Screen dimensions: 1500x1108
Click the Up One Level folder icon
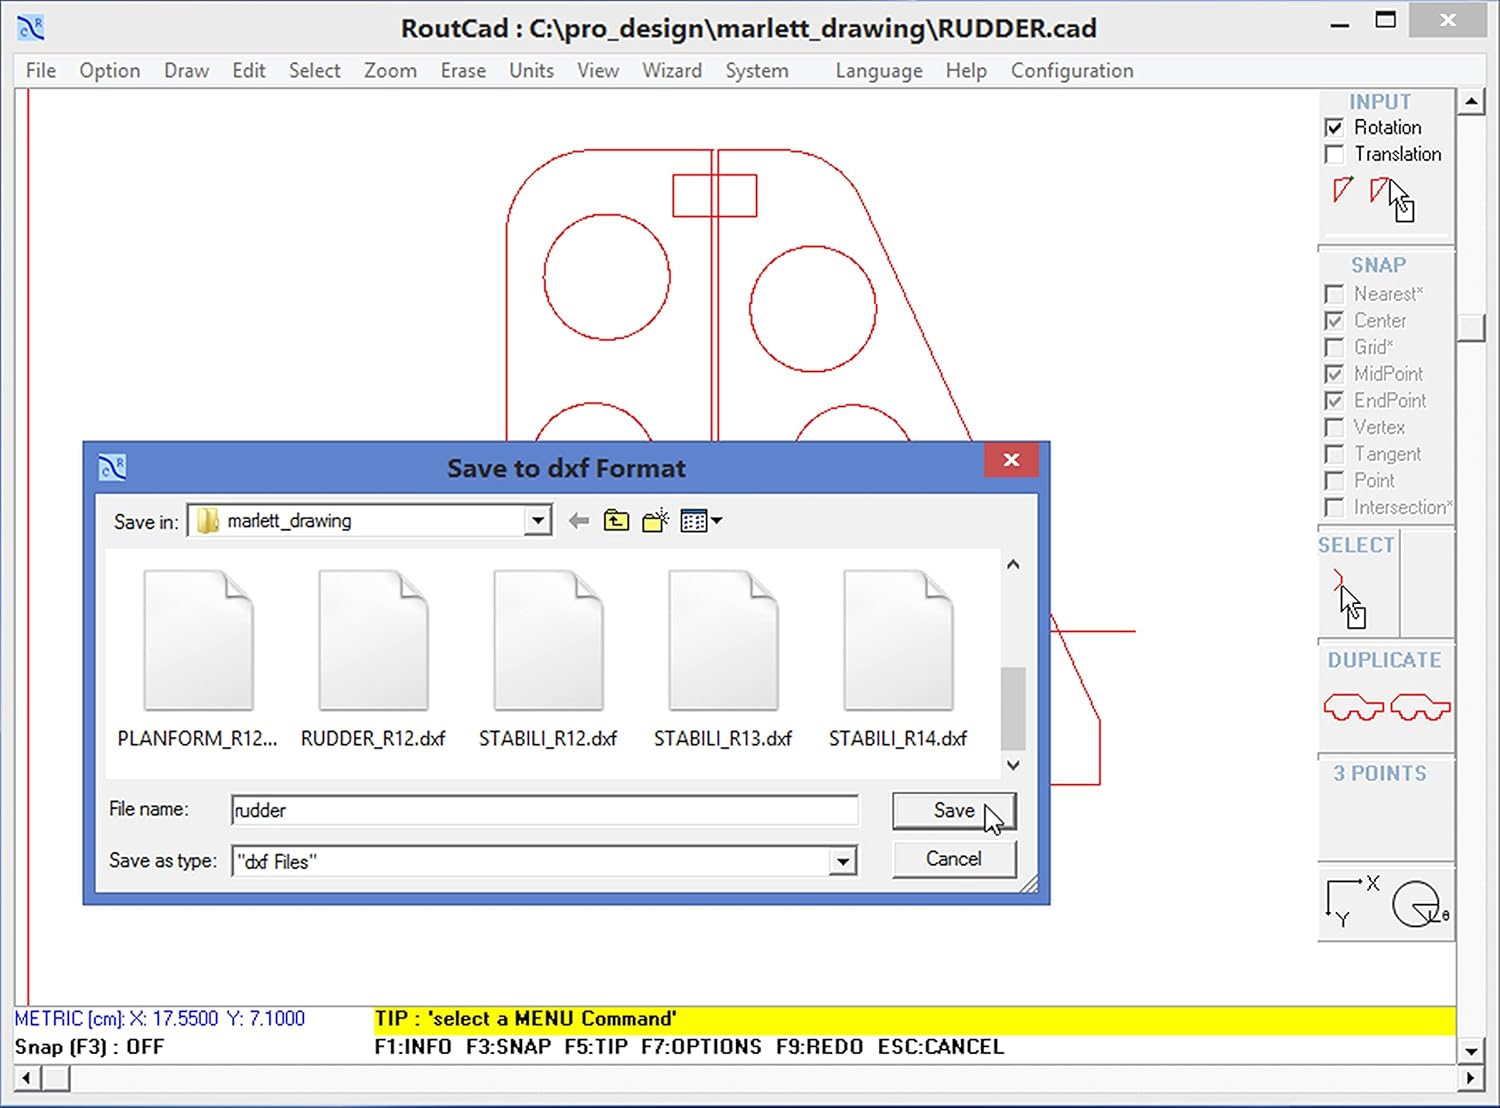[x=616, y=520]
